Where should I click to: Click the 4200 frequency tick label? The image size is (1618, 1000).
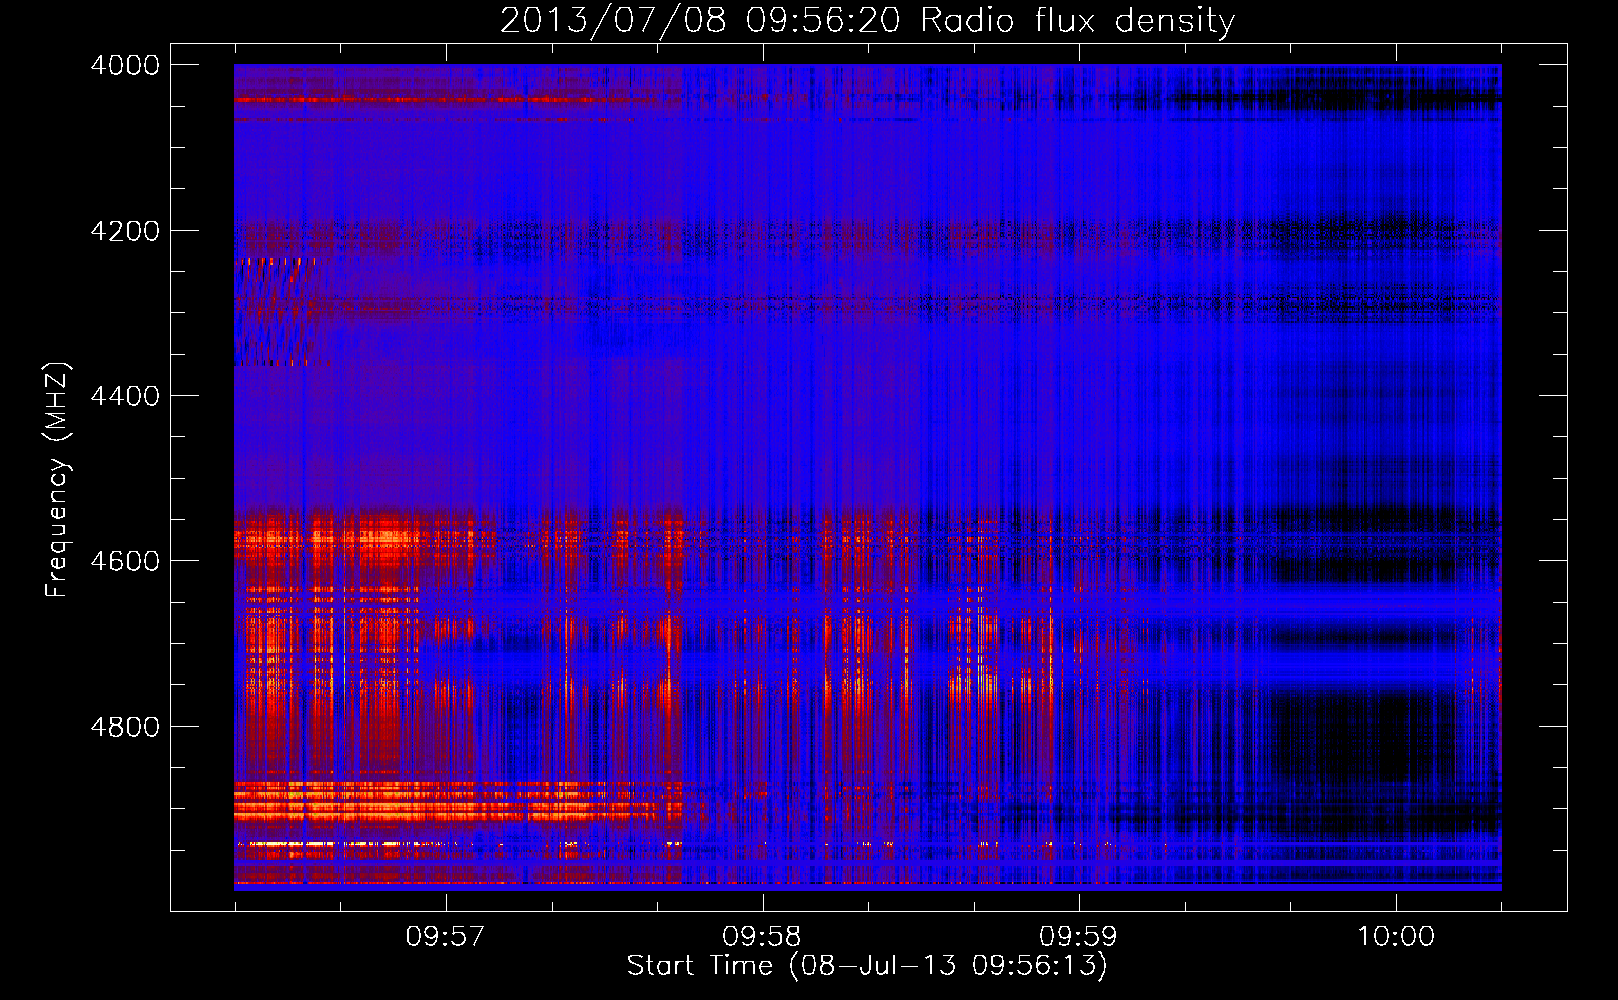[x=125, y=231]
